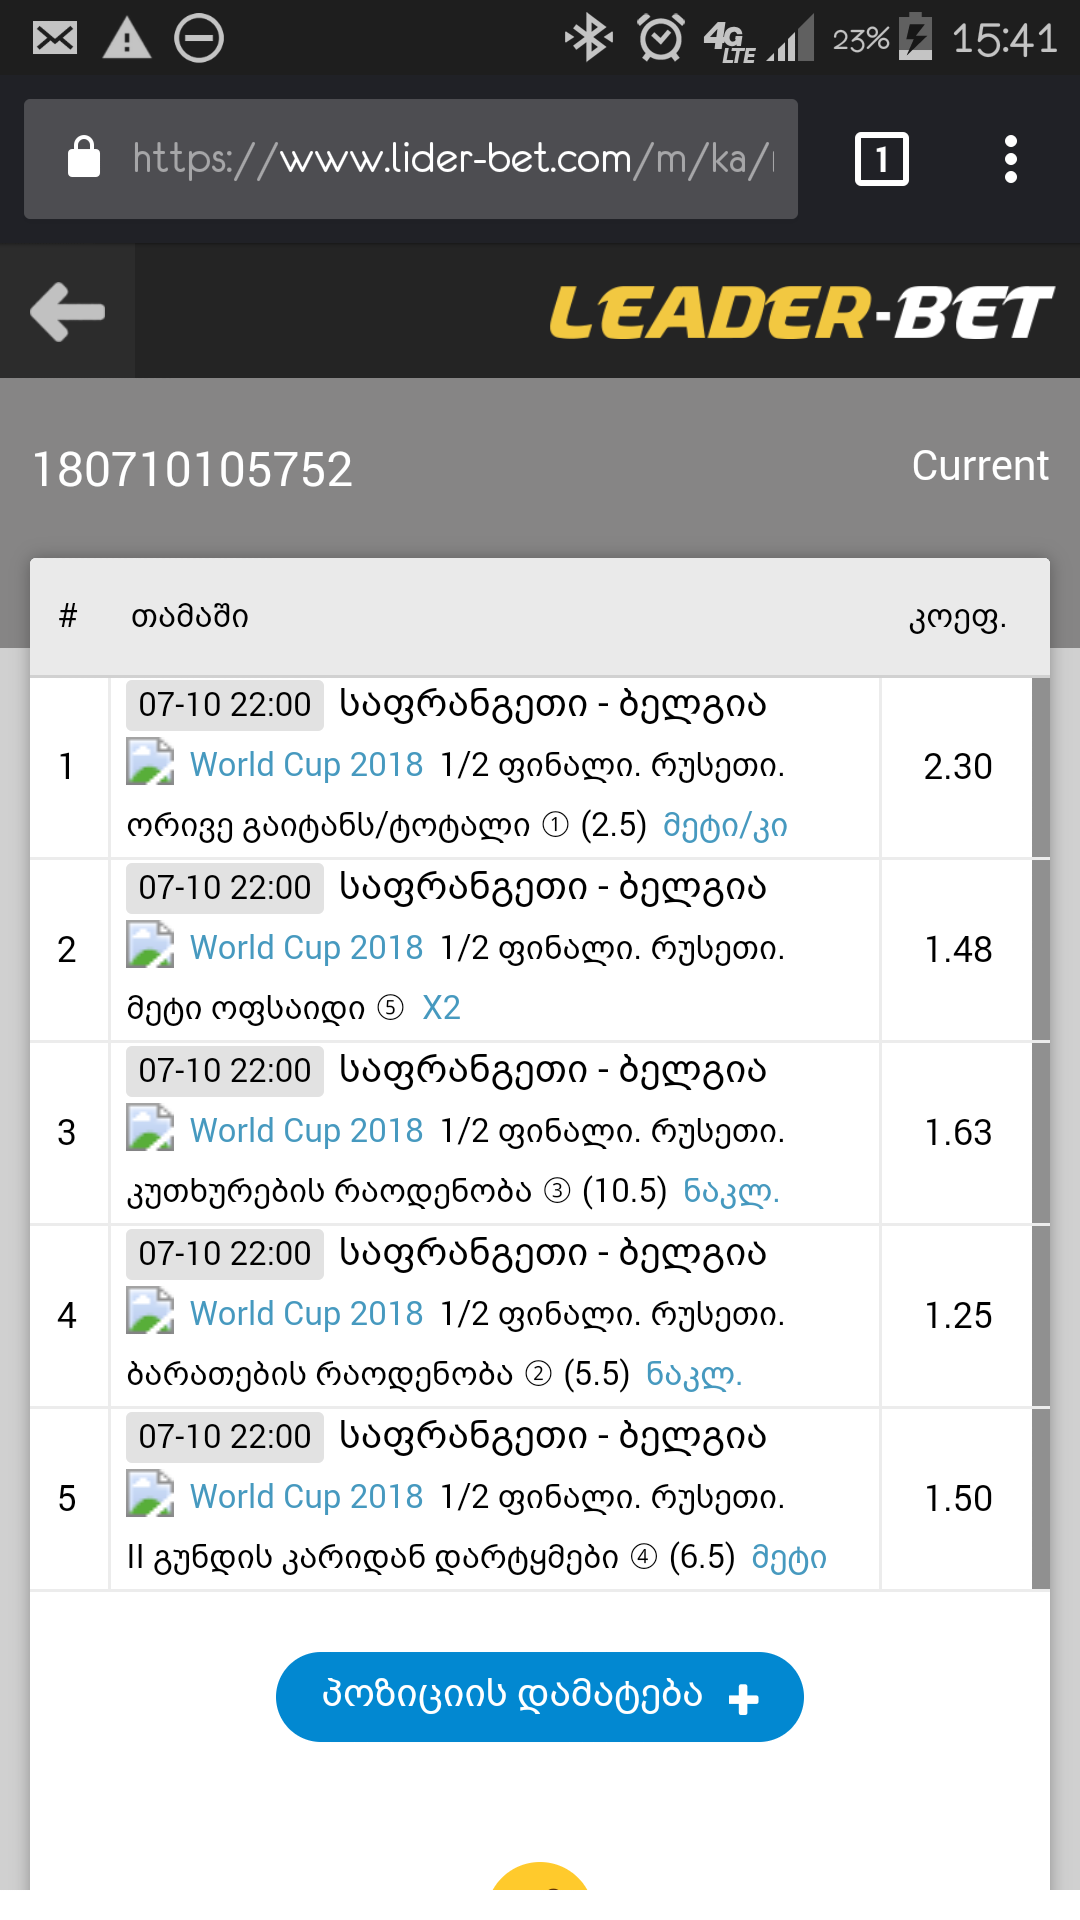This screenshot has height=1920, width=1080.
Task: Click the 07-10 22:00 date in row 1
Action: [225, 705]
